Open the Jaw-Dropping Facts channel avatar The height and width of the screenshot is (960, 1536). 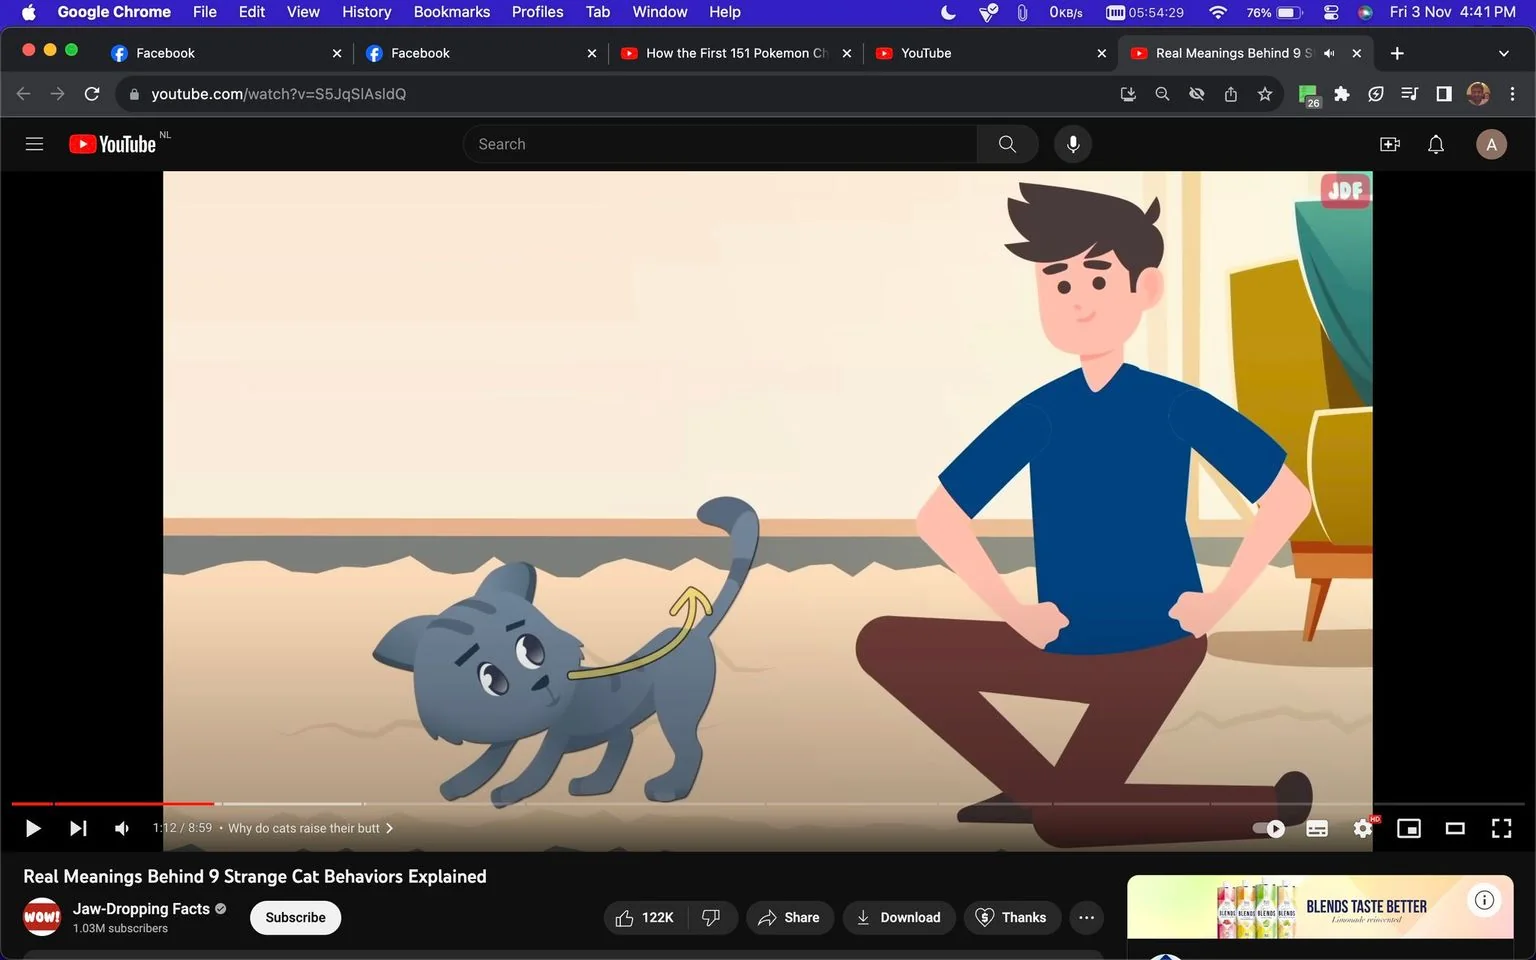(42, 917)
